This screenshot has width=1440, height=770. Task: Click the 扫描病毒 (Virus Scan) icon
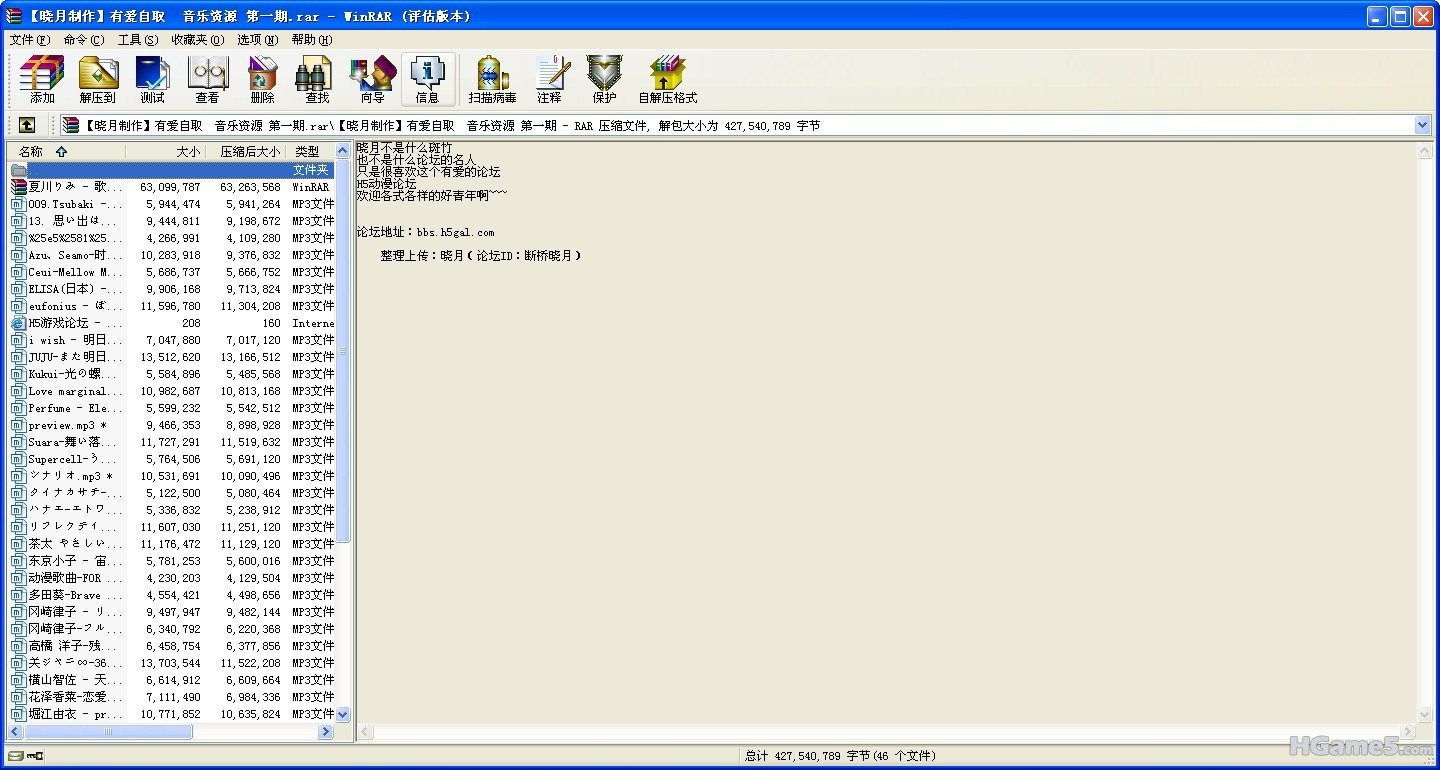492,80
